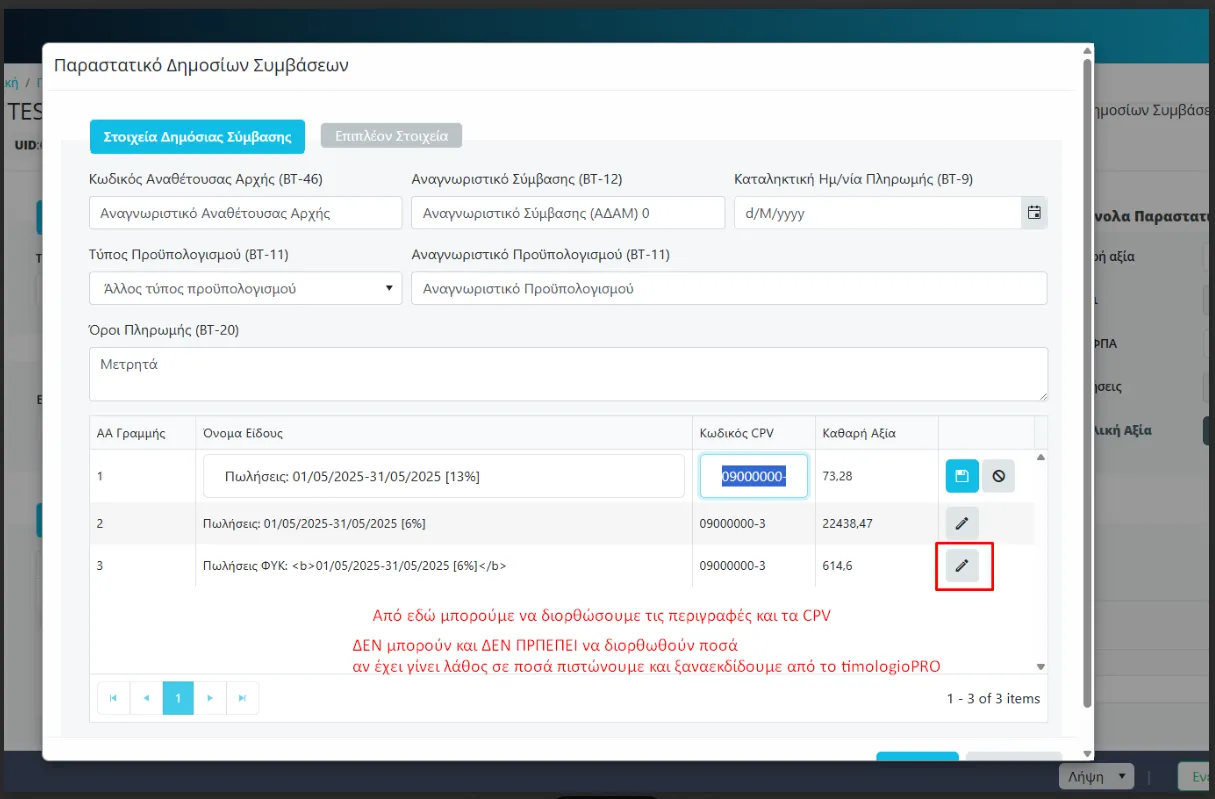Image resolution: width=1215 pixels, height=799 pixels.
Task: Click the CPV code field in row 1
Action: [753, 477]
